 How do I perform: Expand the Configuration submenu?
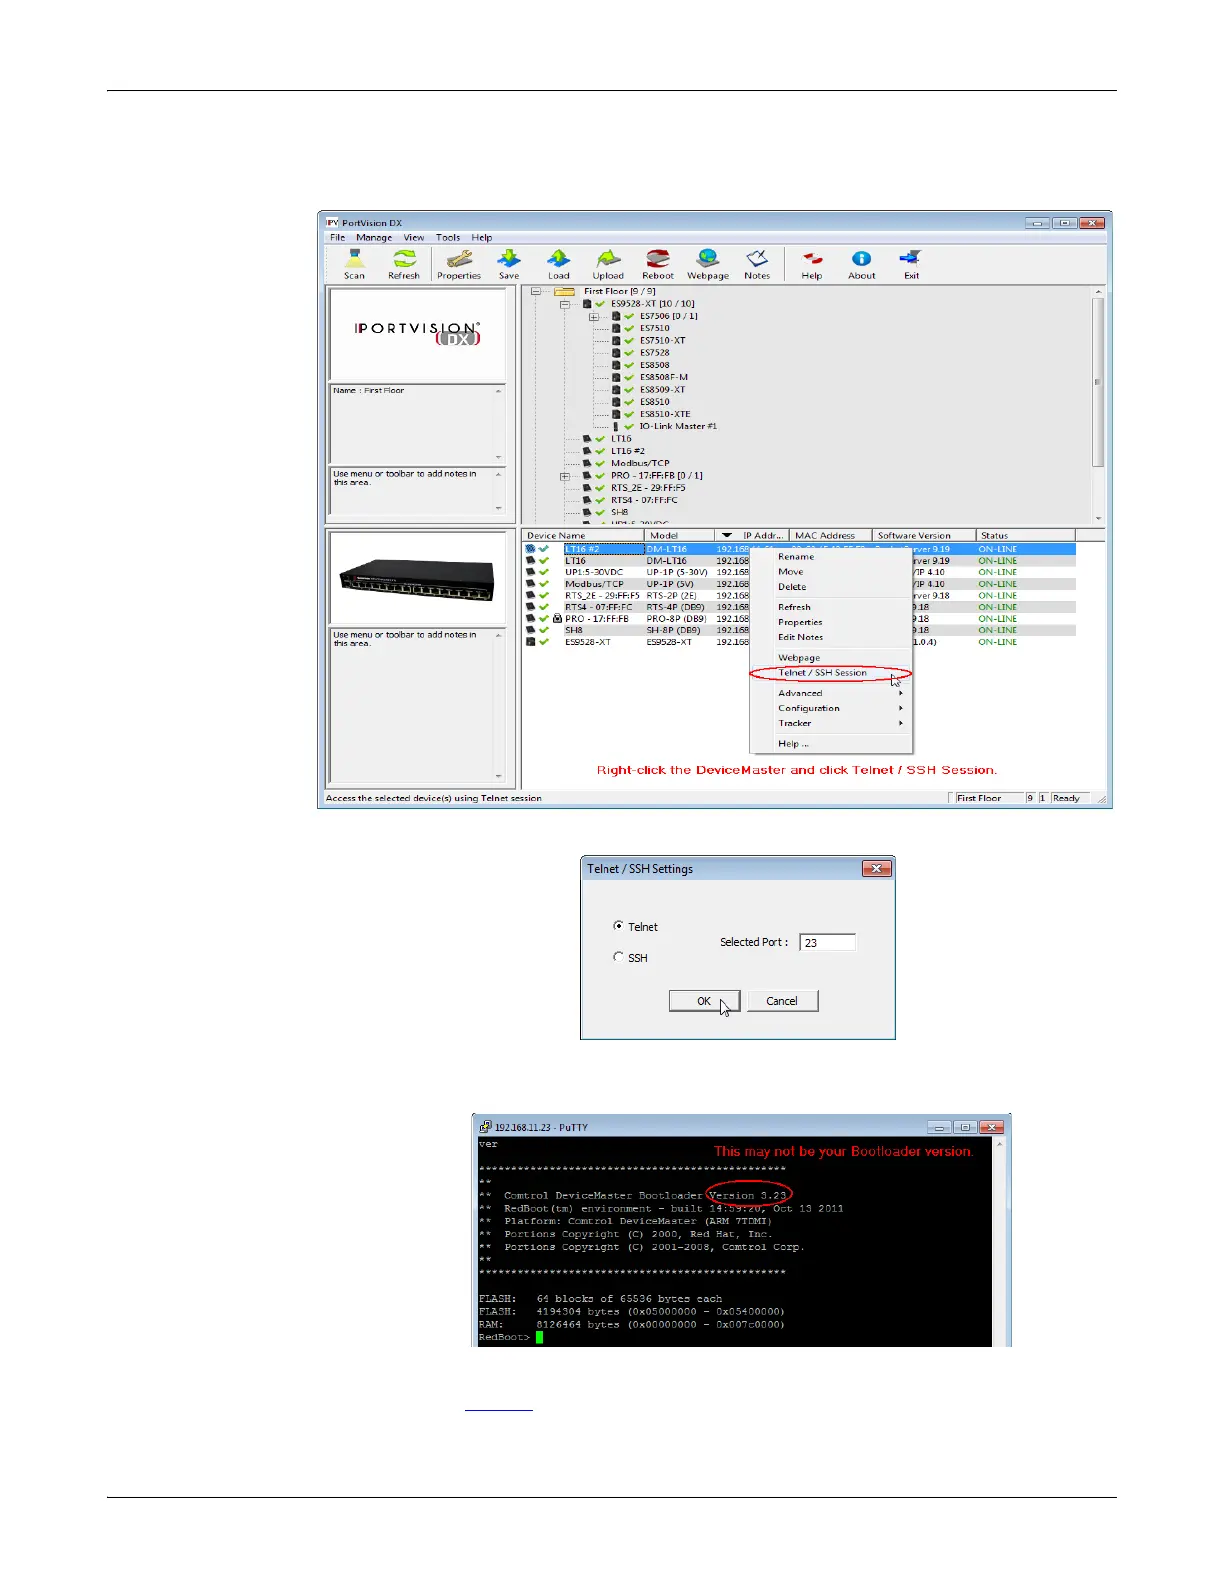coord(830,708)
